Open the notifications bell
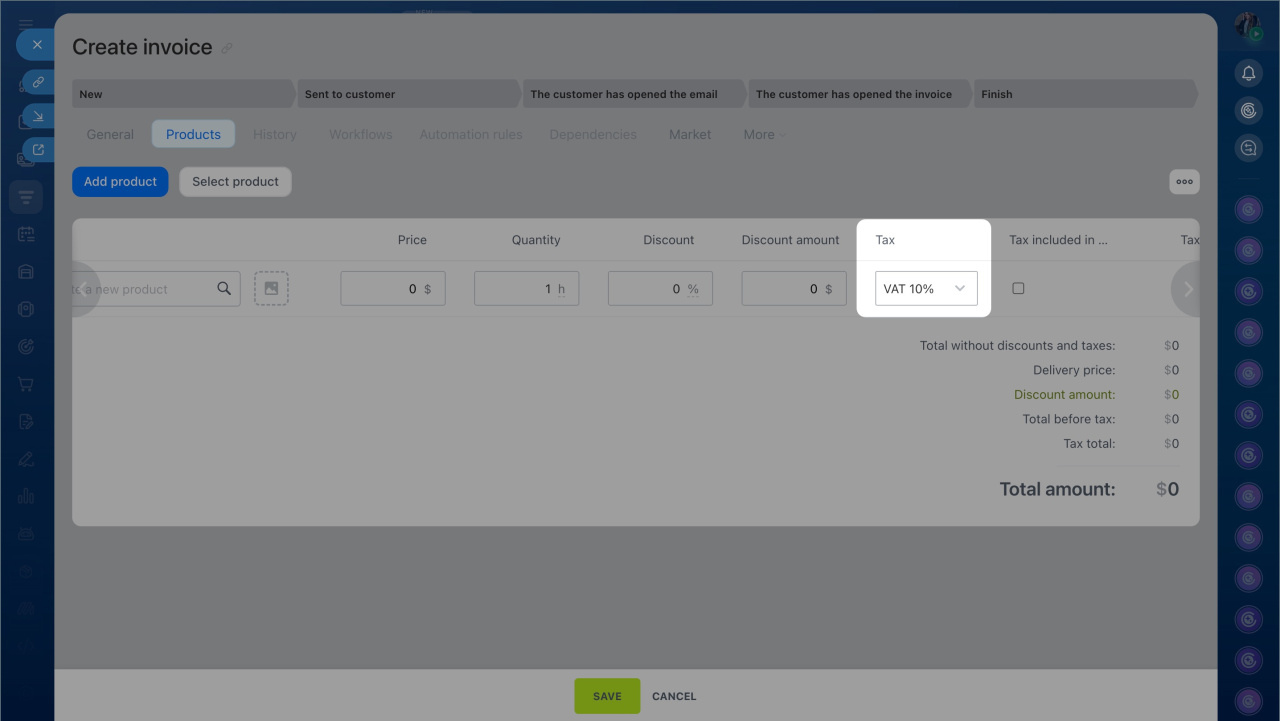Screen dimensions: 1280x721 tap(1248, 74)
